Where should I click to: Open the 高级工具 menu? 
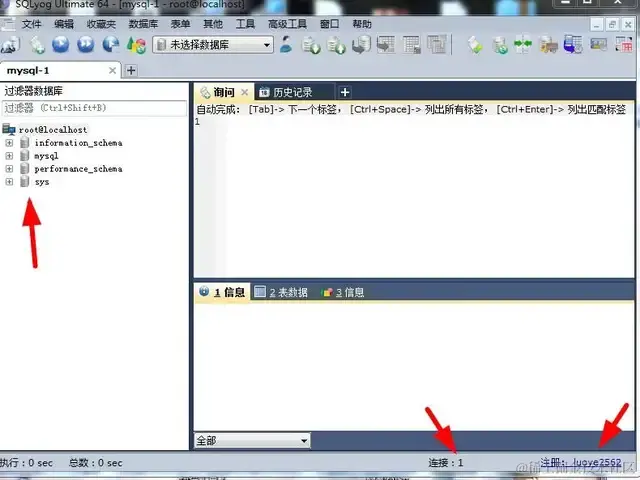pos(287,24)
